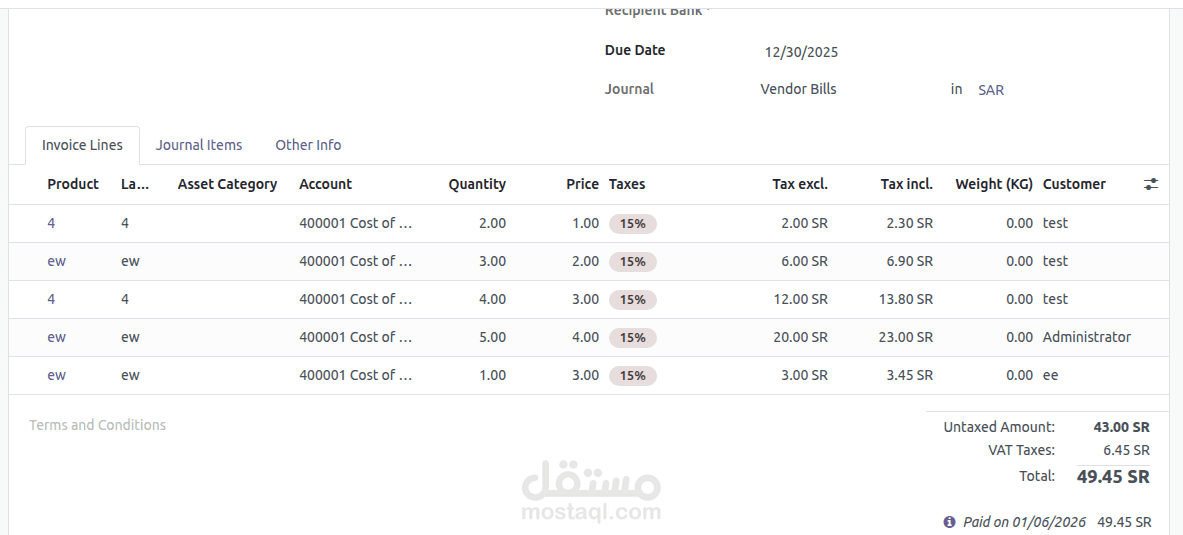
Task: Click the 15% tax tag on 6.00 SR line
Action: [x=632, y=262]
